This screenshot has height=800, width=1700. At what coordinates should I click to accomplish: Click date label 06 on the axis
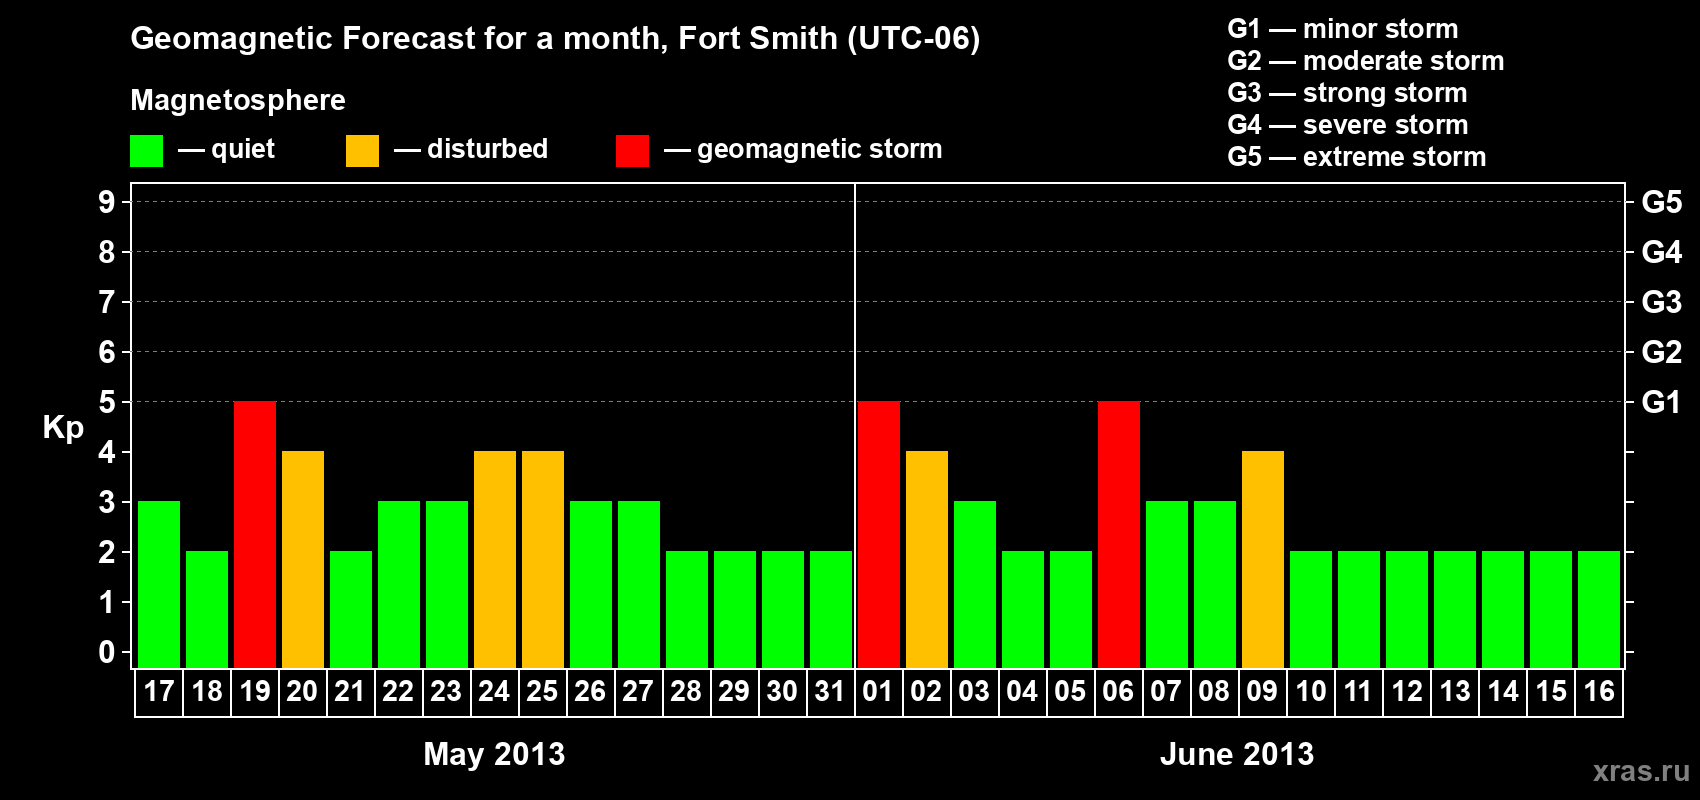pos(1118,692)
